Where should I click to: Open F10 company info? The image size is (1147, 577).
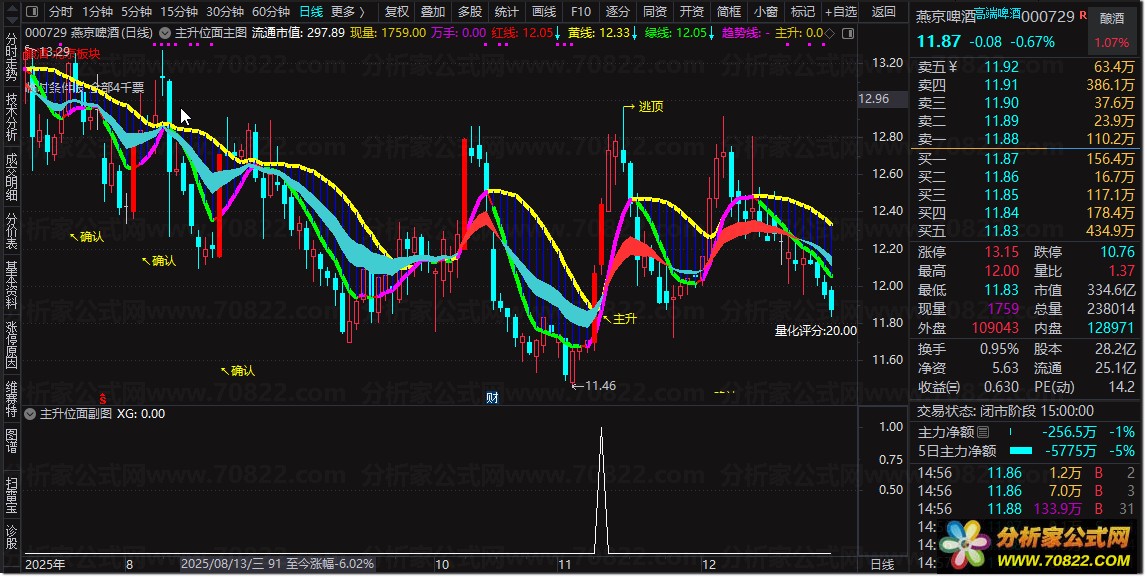(581, 12)
